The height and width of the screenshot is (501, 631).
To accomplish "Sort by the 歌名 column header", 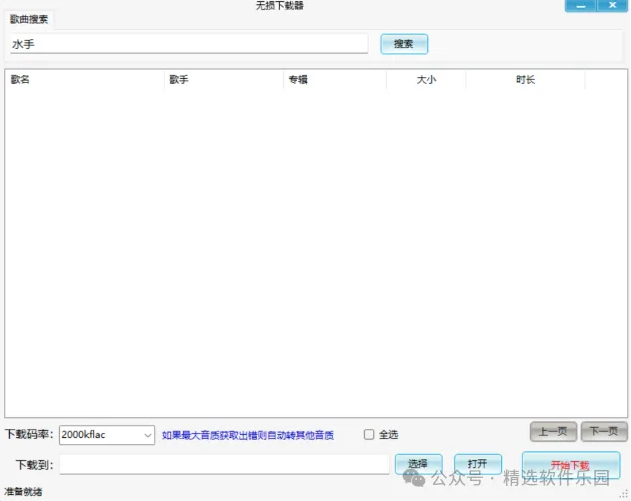I will click(x=84, y=80).
